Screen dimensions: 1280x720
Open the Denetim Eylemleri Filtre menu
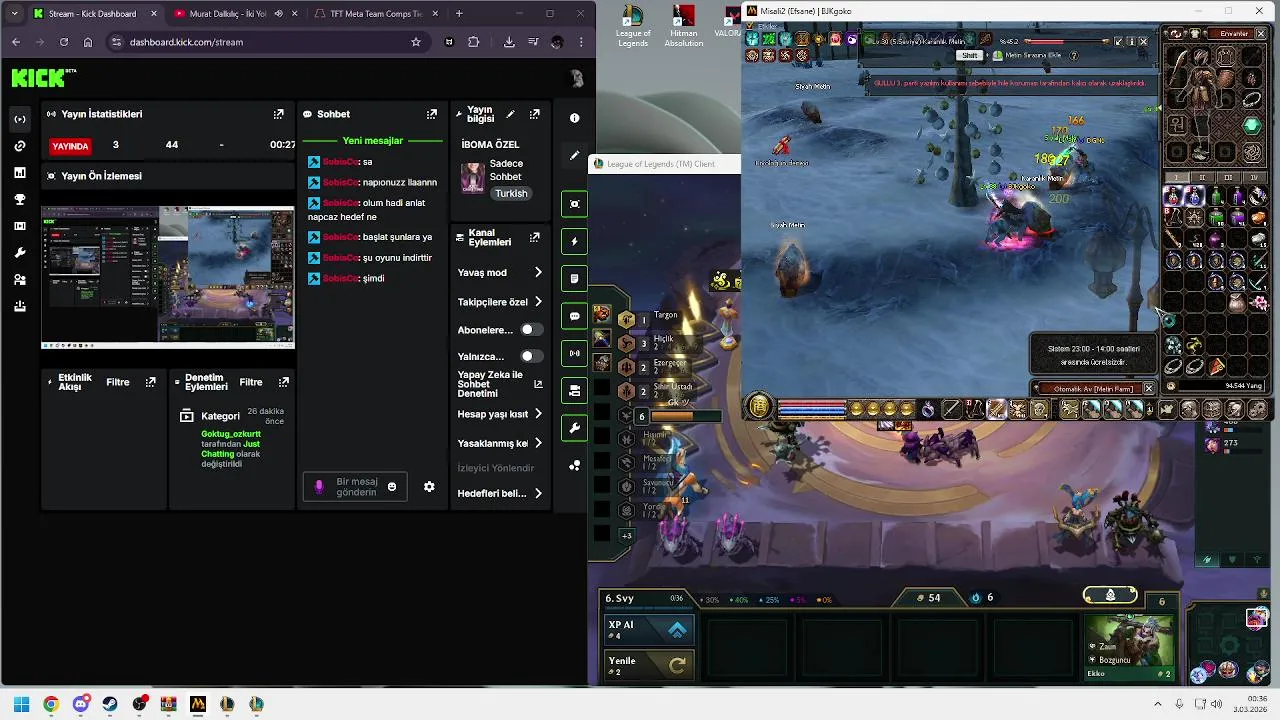251,382
